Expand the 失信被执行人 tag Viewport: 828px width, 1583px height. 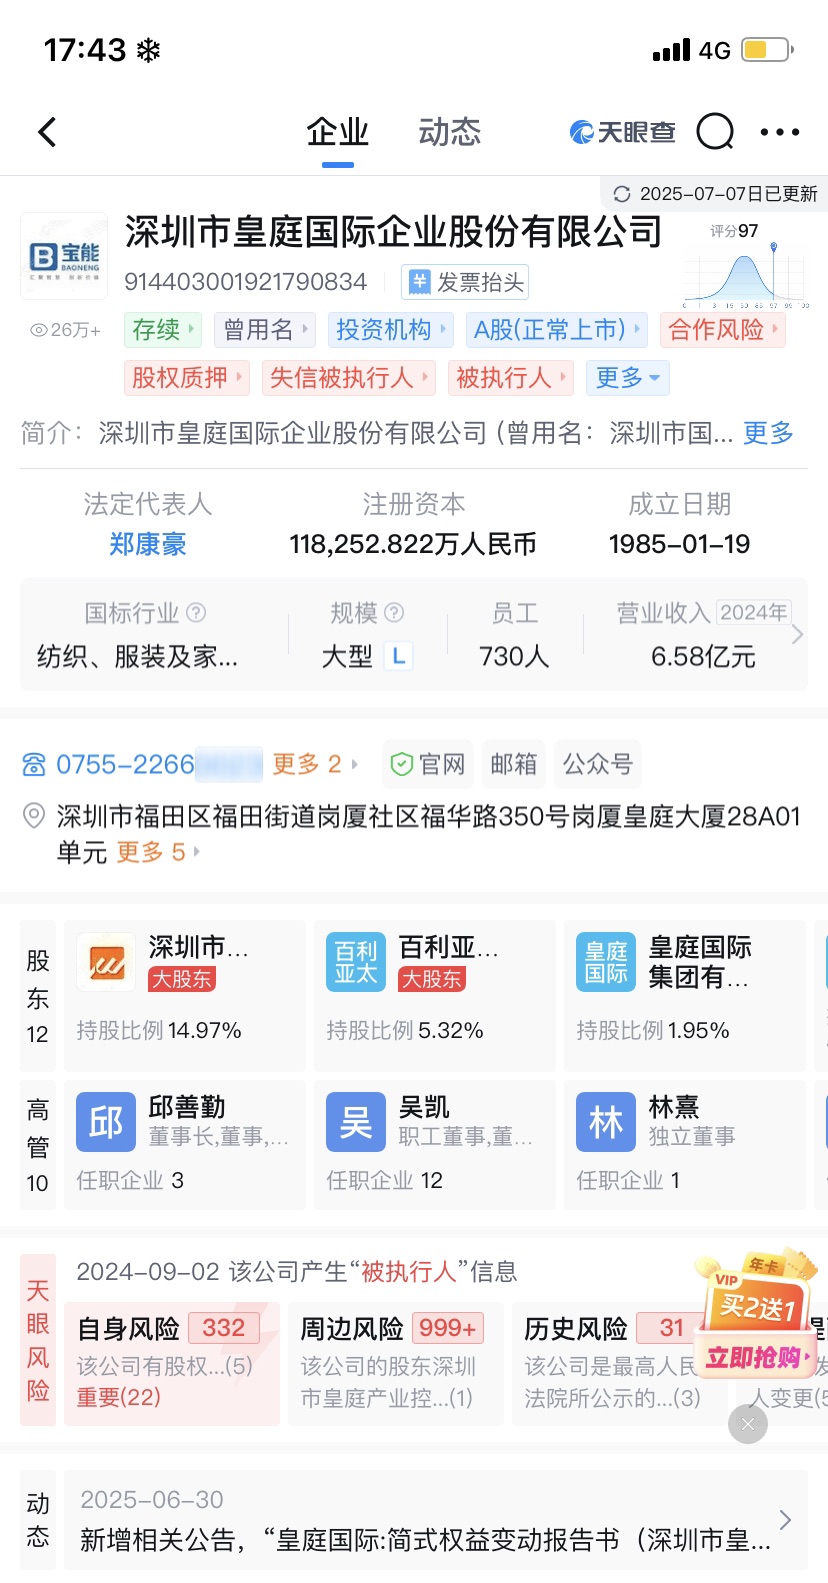click(348, 377)
